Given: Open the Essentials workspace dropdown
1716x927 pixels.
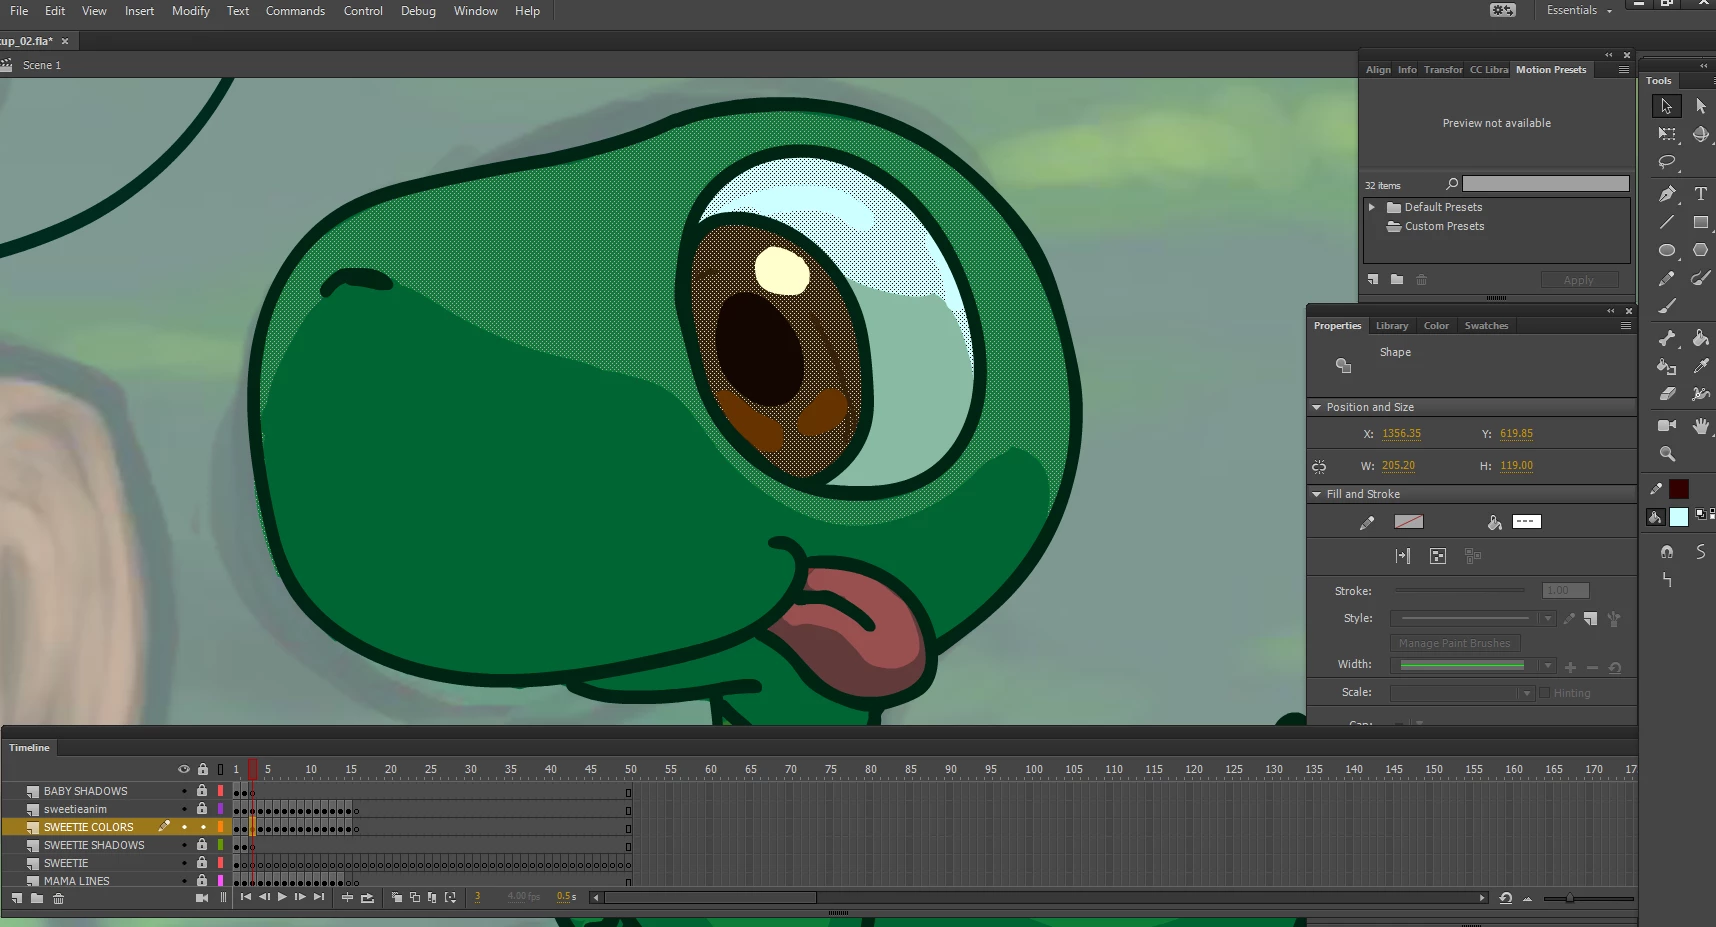Looking at the screenshot, I should coord(1580,10).
